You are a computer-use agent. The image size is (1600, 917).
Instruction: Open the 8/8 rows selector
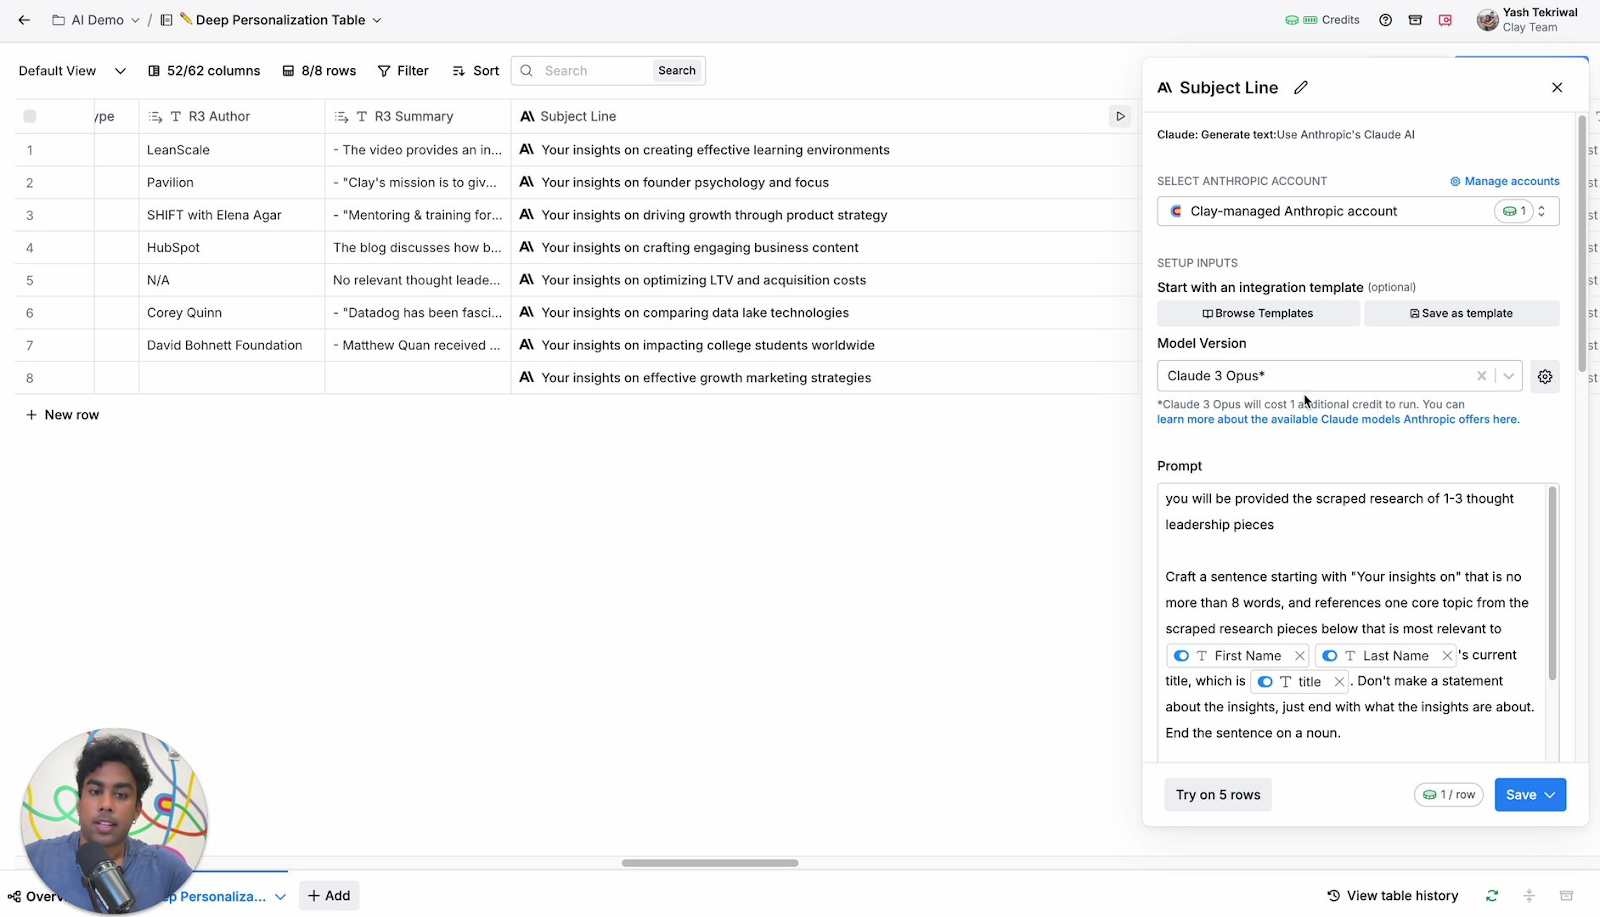(x=319, y=71)
